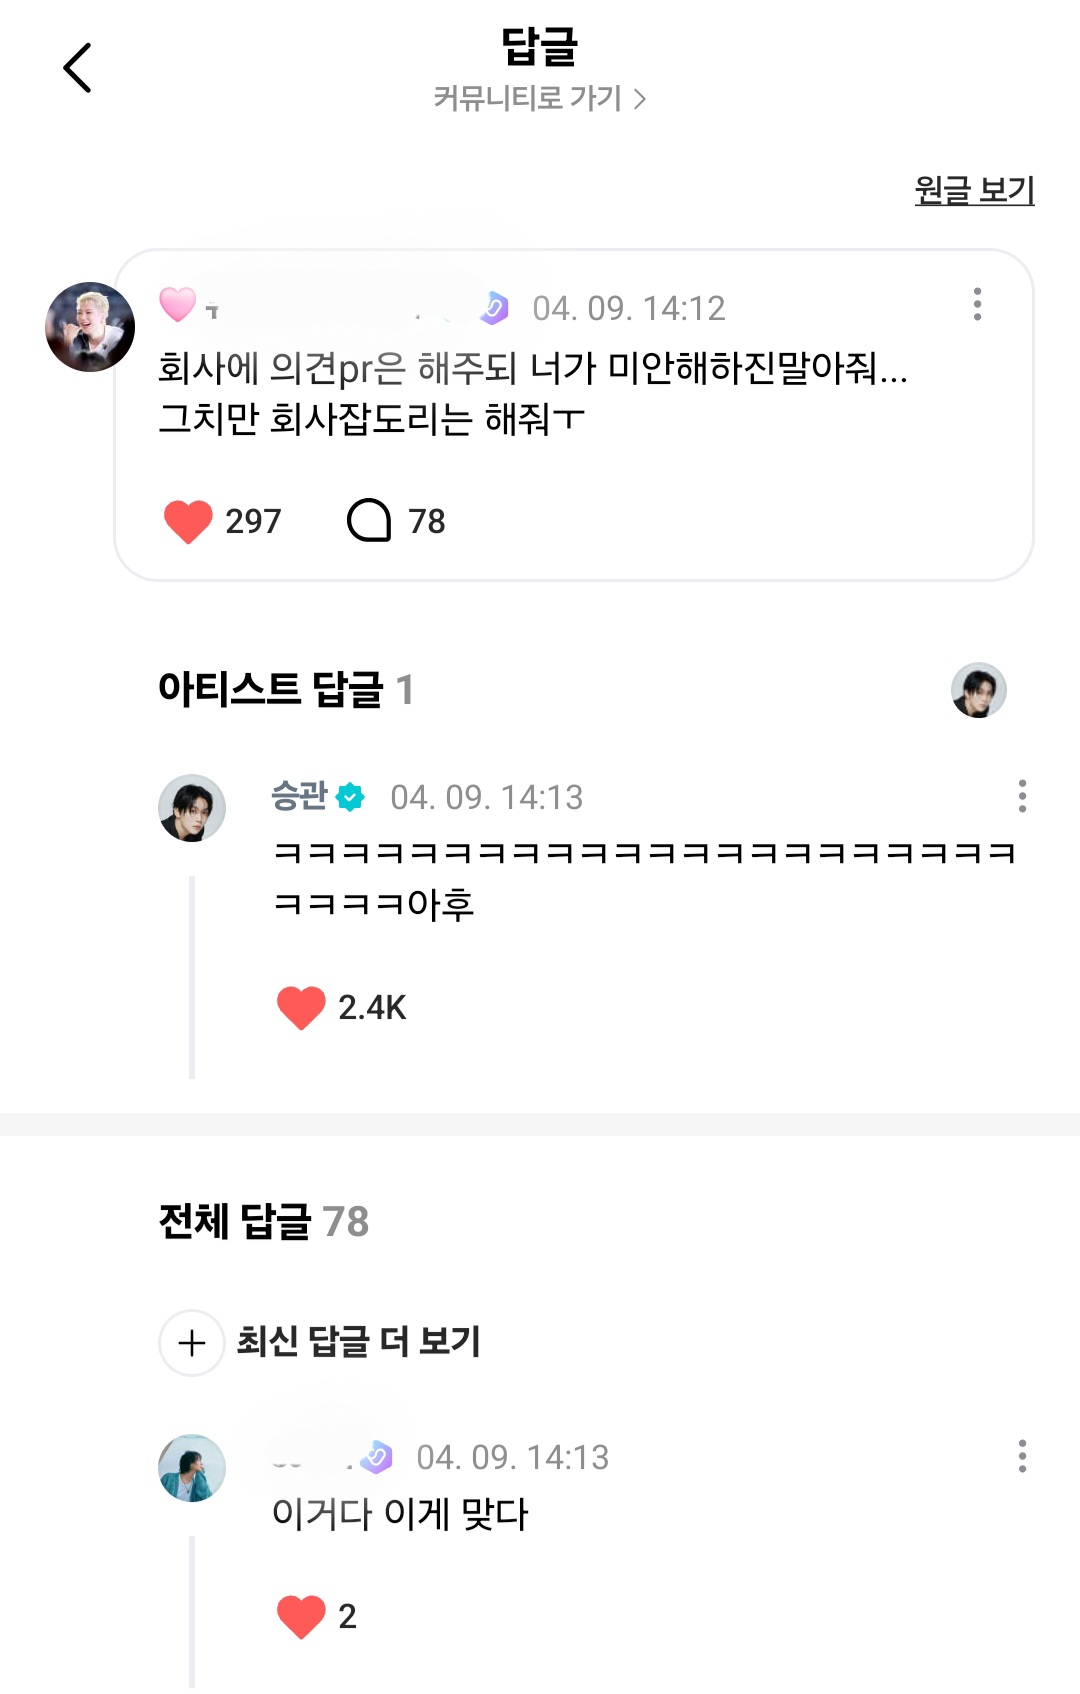The height and width of the screenshot is (1694, 1080).
Task: Tap pink heart icon beside poster name
Action: click(x=178, y=304)
